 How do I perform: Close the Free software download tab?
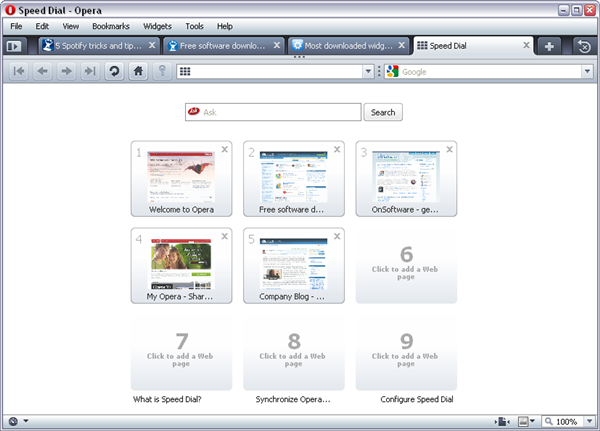coord(277,46)
